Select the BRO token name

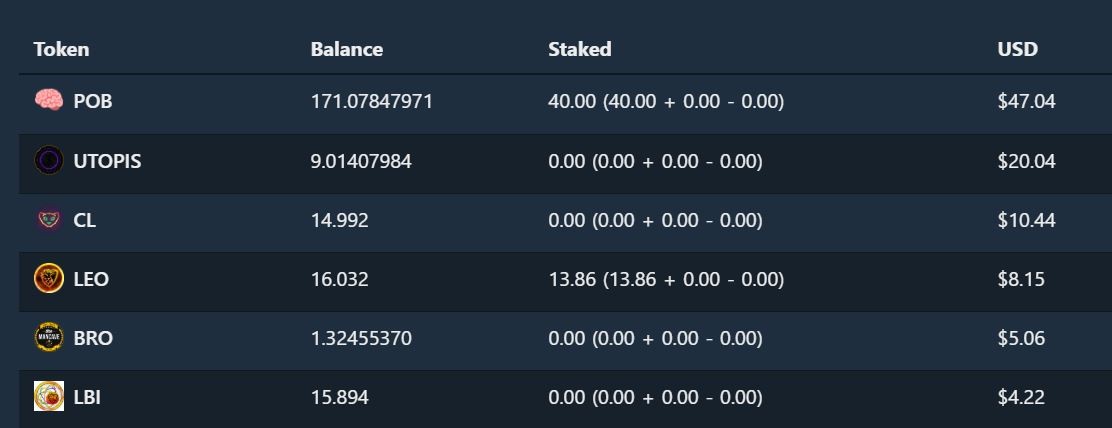click(93, 338)
